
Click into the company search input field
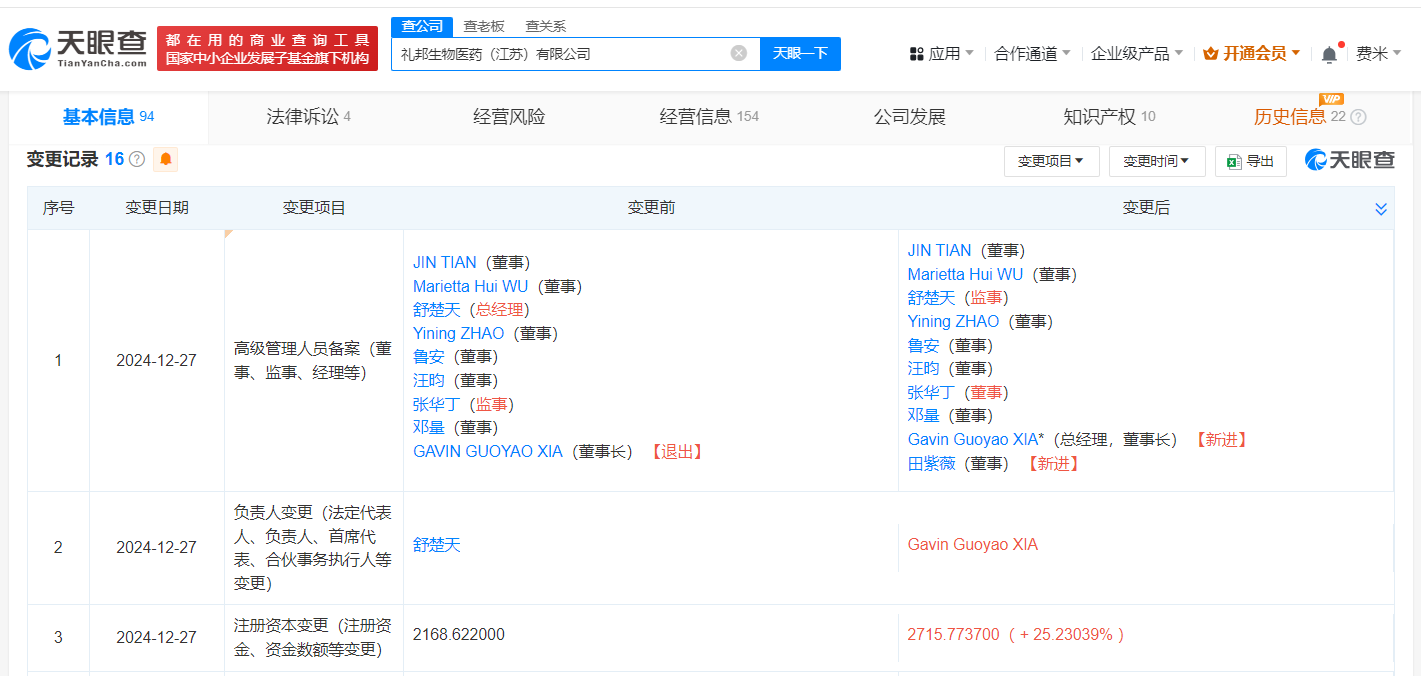(560, 54)
